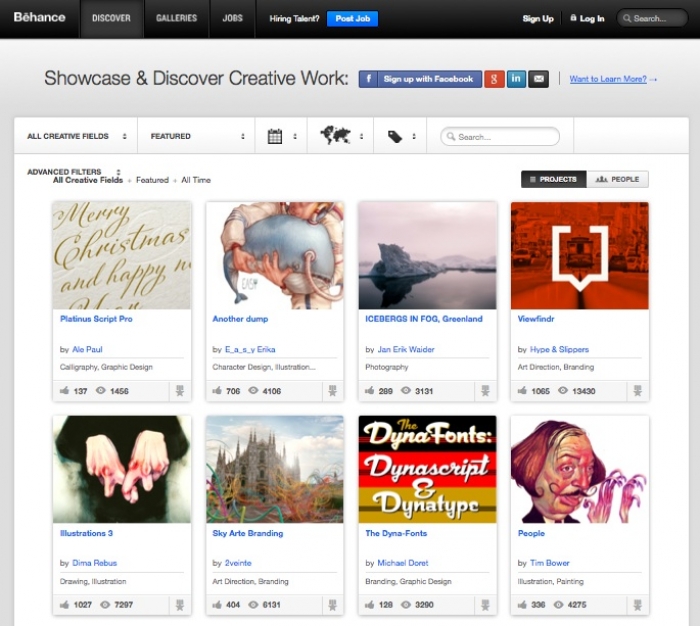
Task: Open the iceberg photo thumbnail
Action: [x=428, y=255]
